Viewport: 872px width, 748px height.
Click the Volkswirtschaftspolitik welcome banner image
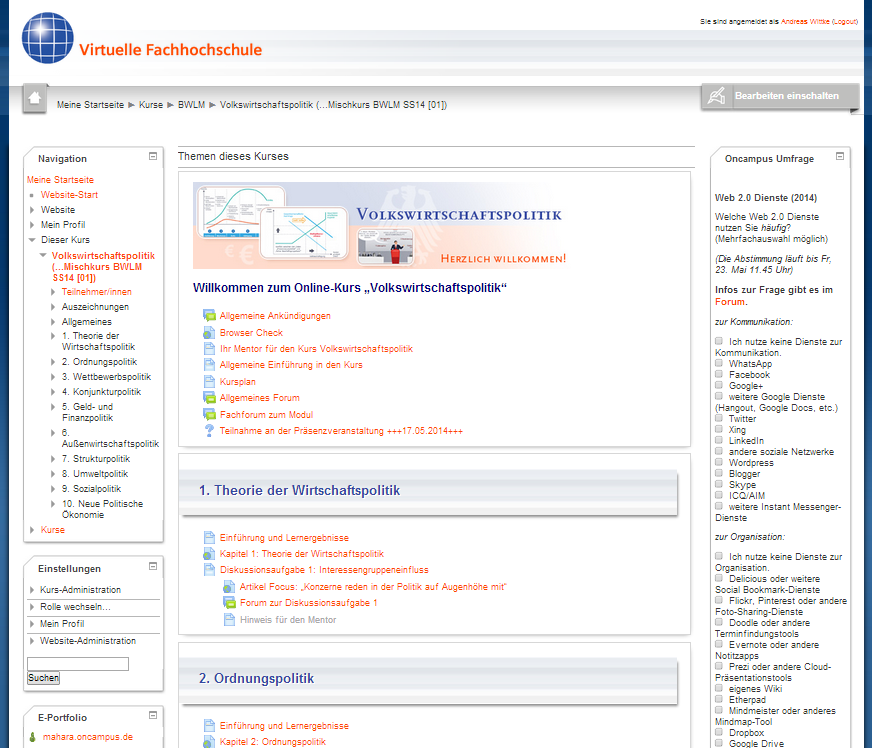[380, 226]
